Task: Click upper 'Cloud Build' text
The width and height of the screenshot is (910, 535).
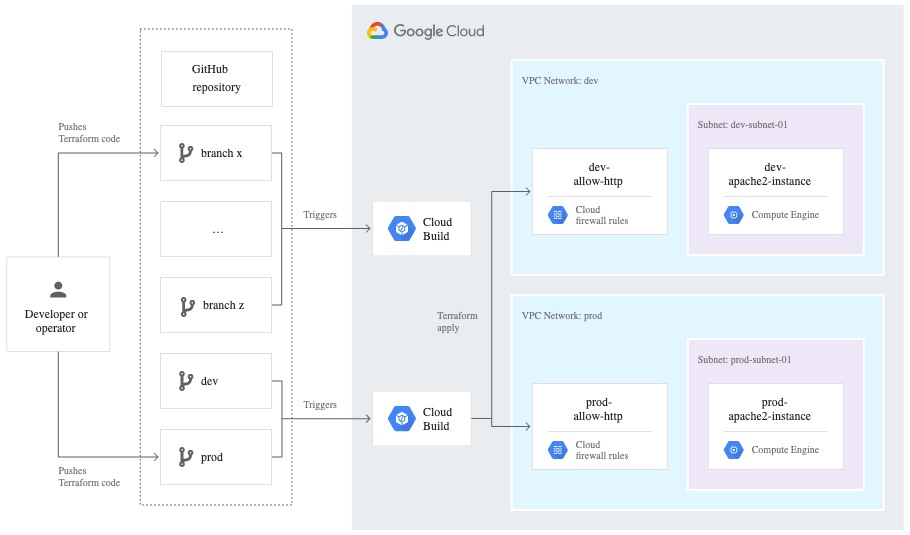Action: [437, 229]
